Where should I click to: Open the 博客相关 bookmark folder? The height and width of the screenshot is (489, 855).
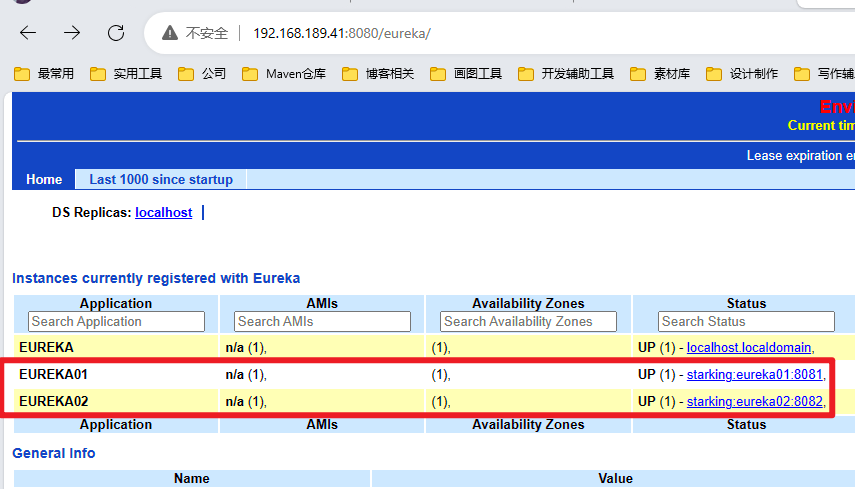378,74
